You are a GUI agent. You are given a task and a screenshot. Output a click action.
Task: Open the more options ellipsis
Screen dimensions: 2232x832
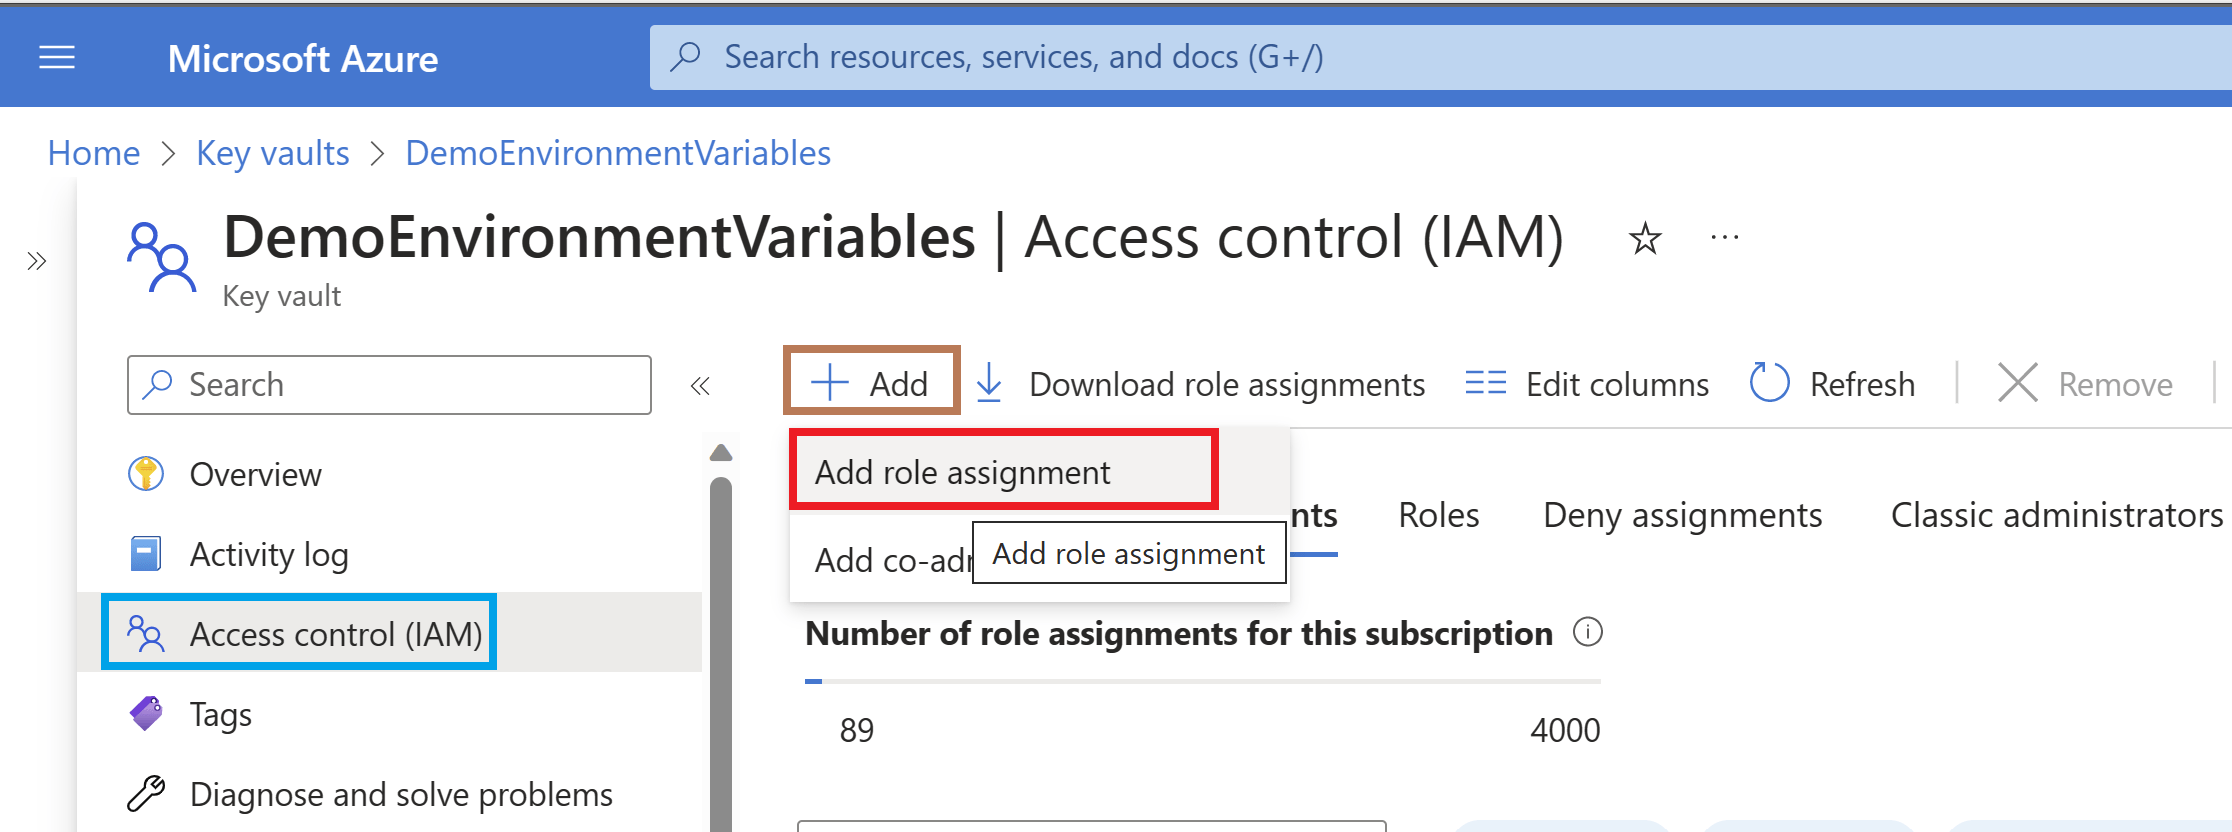1725,238
